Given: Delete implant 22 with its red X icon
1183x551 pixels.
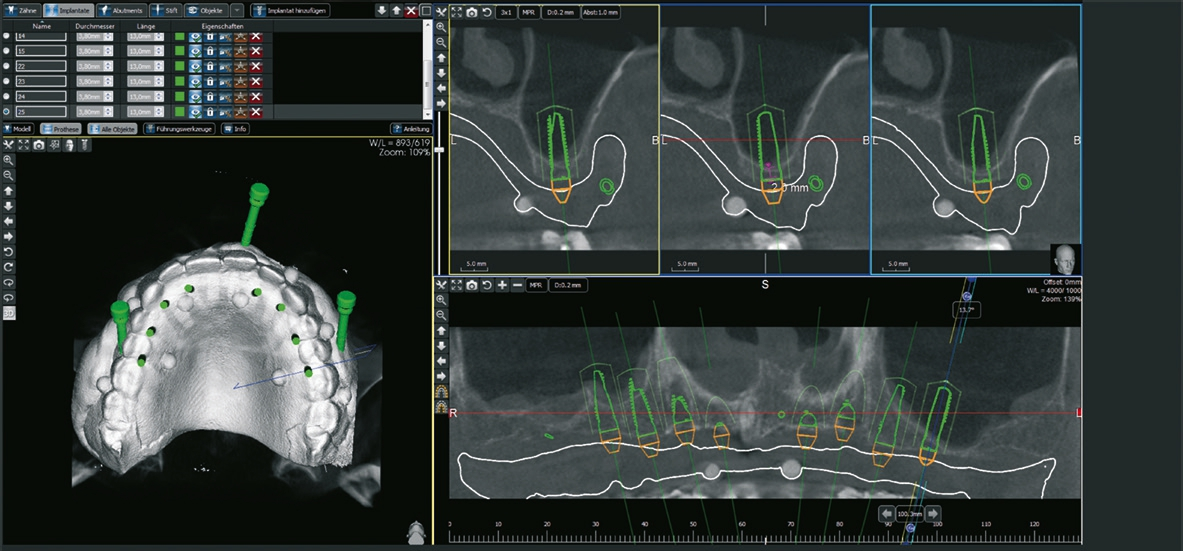Looking at the screenshot, I should click(257, 66).
